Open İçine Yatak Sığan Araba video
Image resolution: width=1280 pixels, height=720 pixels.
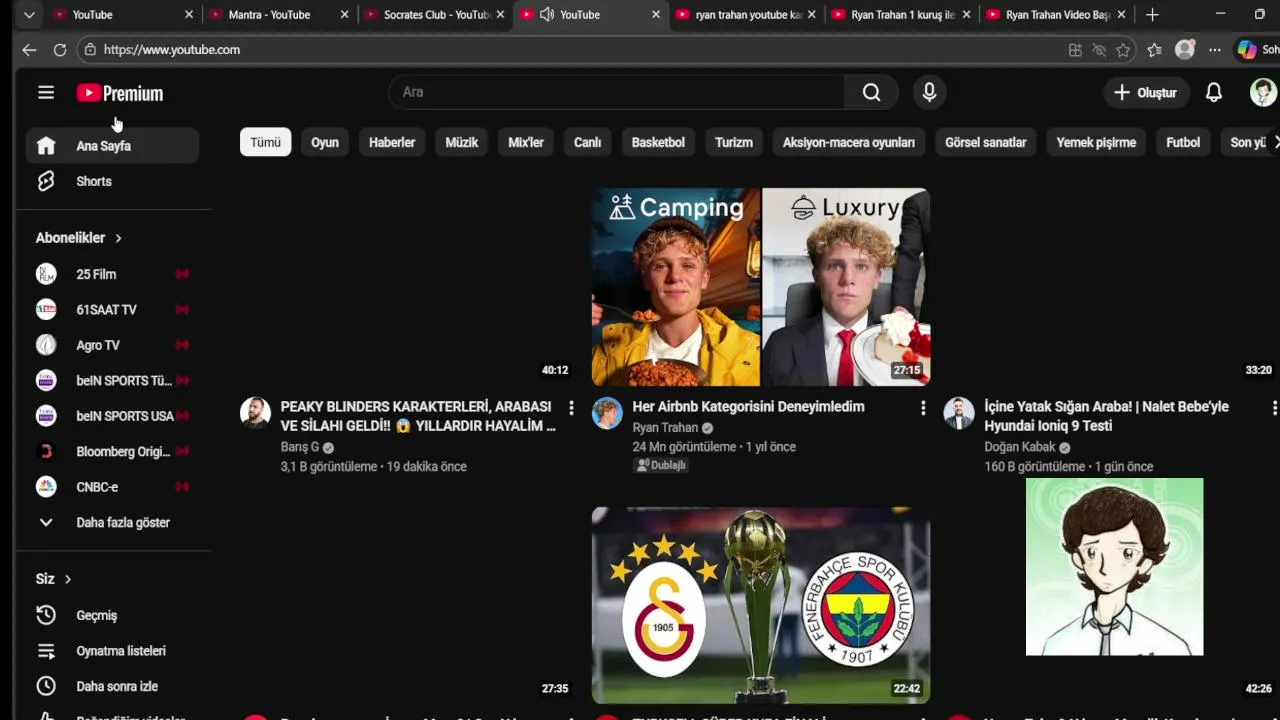tap(1107, 416)
